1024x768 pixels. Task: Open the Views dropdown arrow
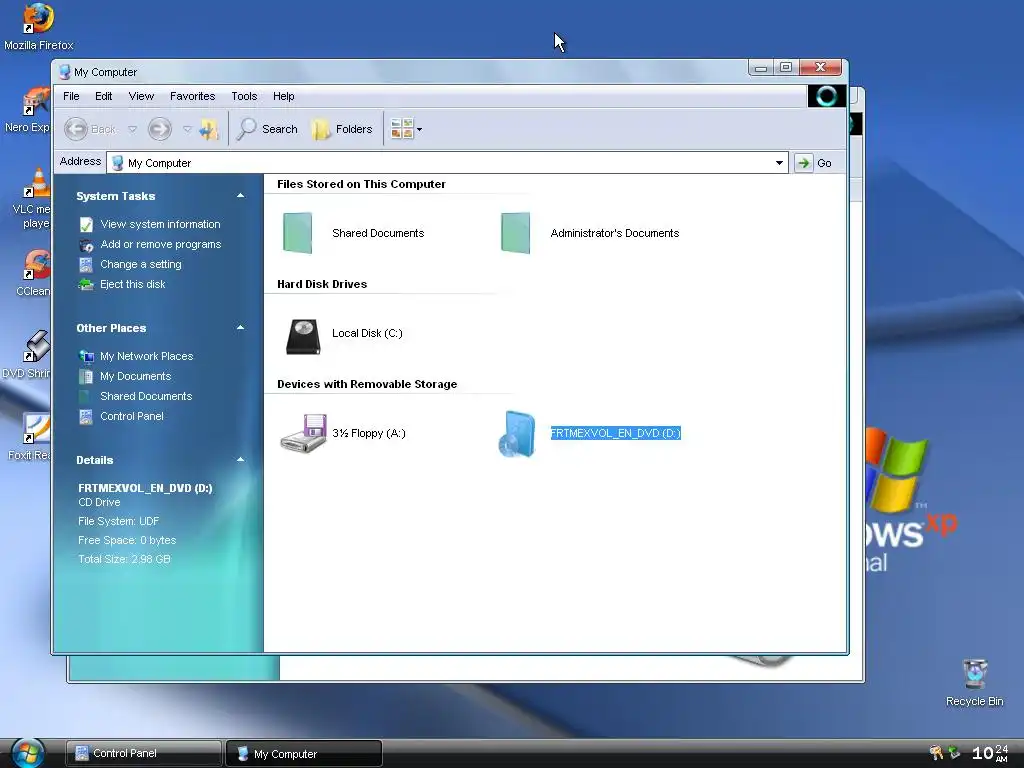(419, 130)
